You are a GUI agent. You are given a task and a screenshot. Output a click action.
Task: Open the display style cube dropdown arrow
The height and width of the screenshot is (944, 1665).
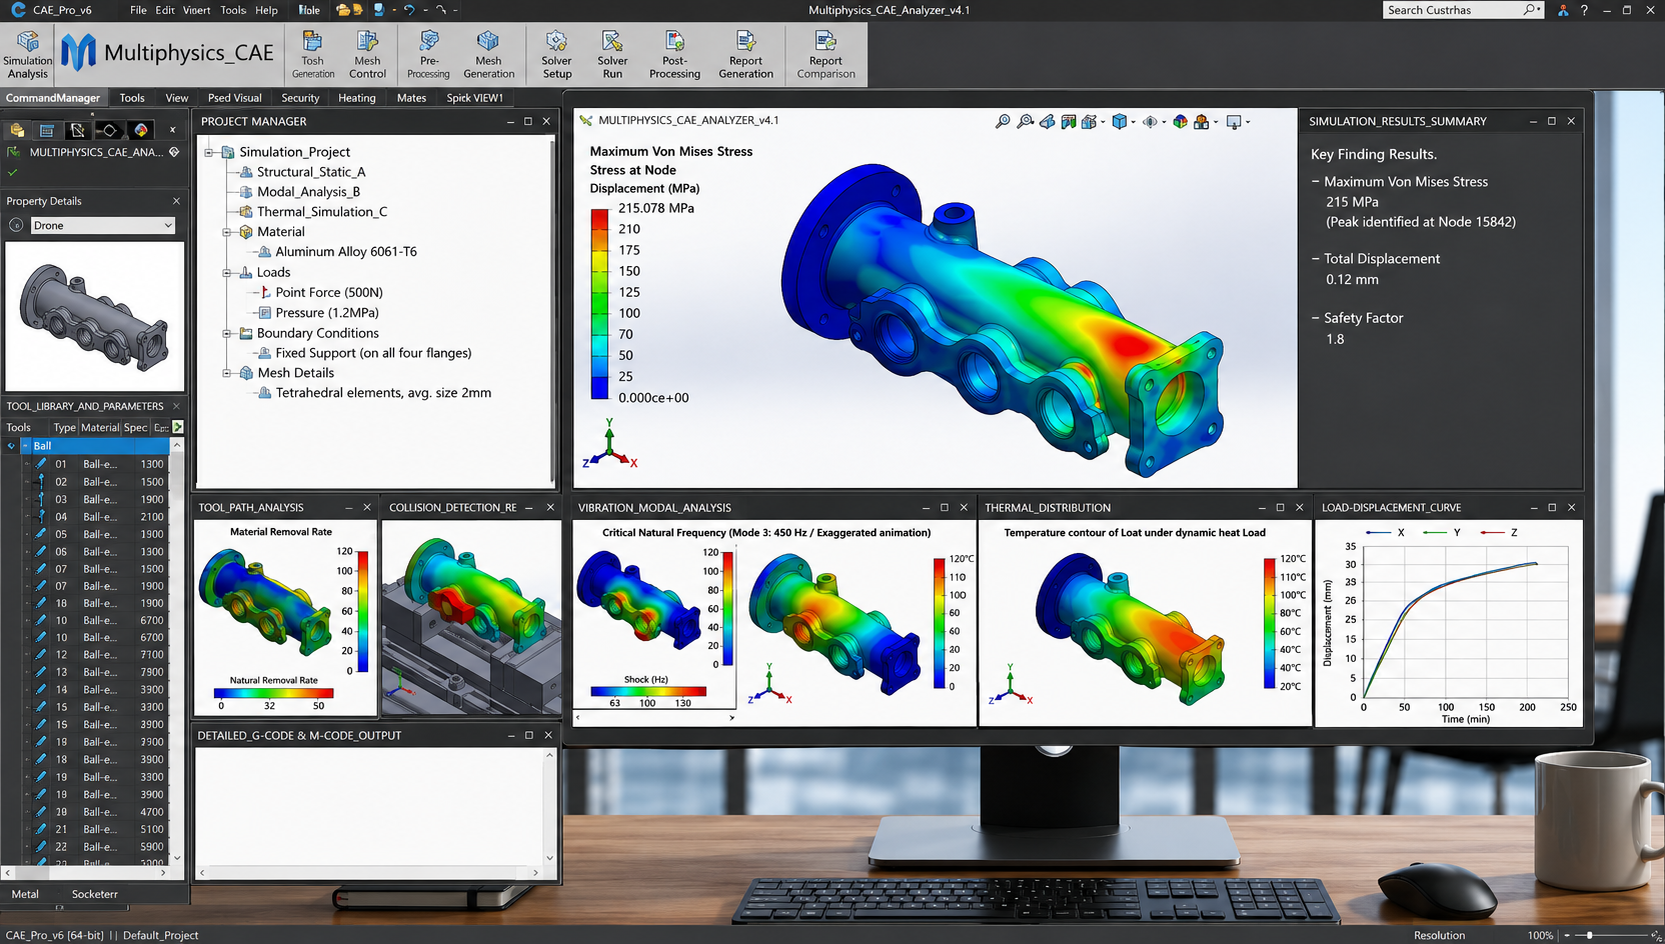click(x=1133, y=122)
